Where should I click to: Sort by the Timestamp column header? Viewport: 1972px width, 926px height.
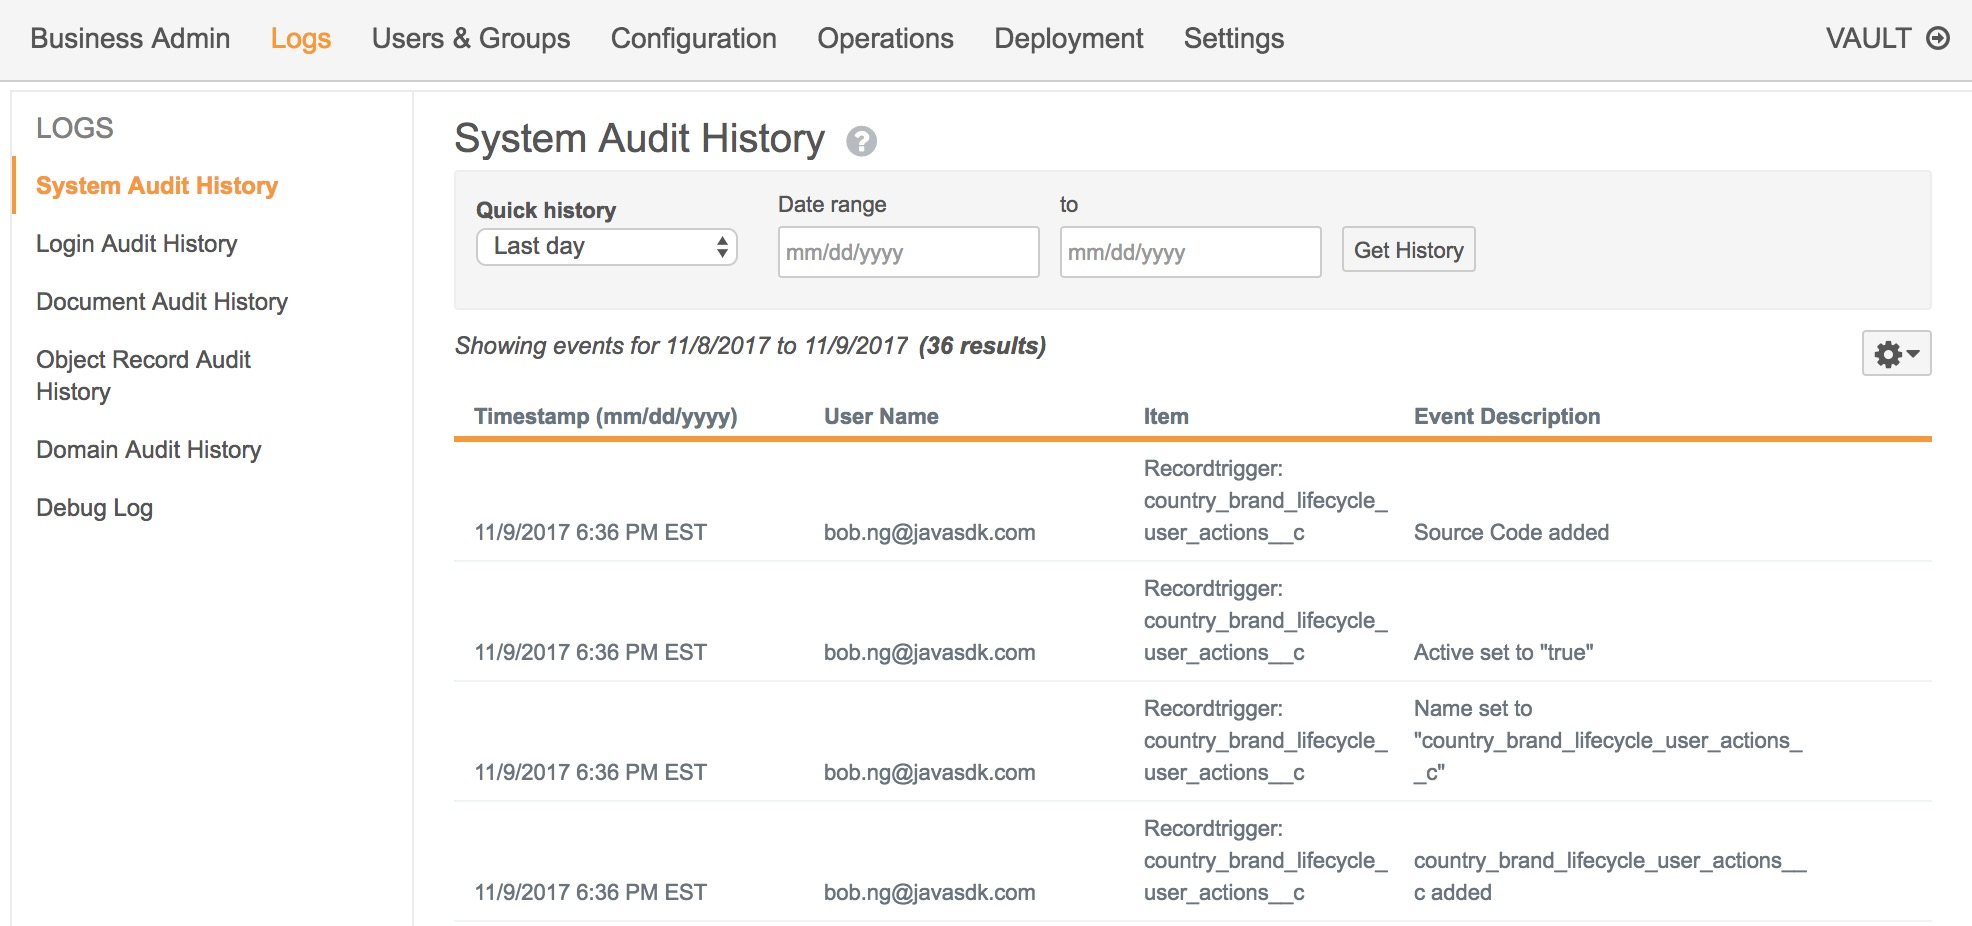(606, 416)
